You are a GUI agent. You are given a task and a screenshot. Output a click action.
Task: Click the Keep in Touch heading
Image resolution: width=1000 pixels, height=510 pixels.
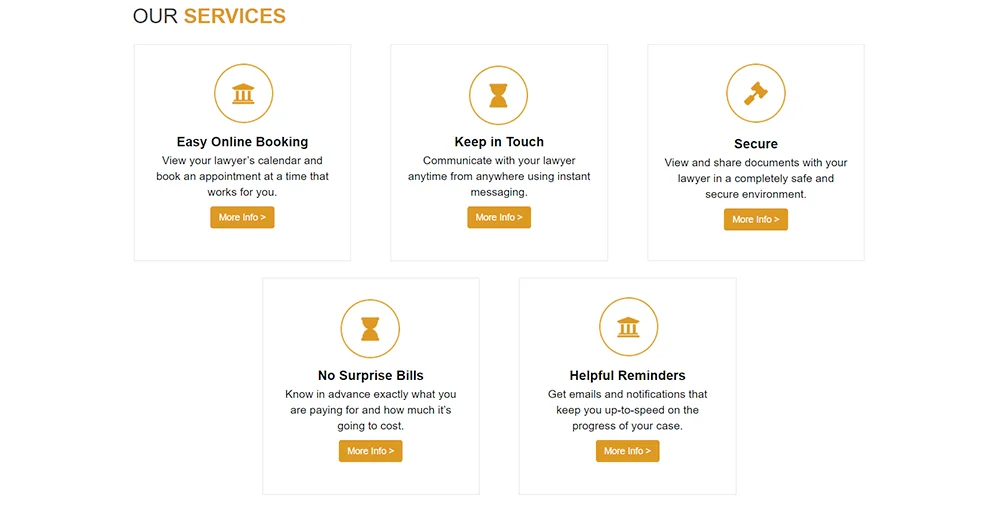(x=499, y=142)
